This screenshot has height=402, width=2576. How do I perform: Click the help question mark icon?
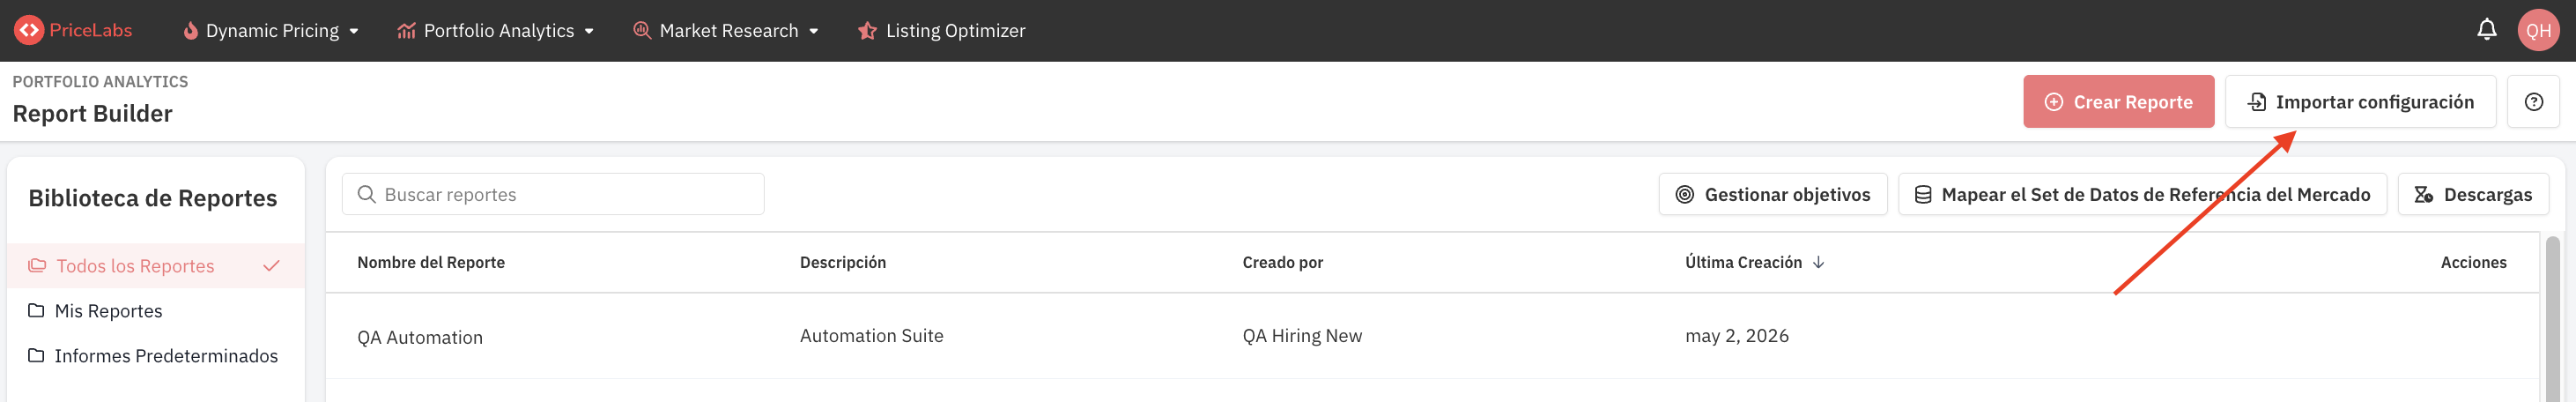[x=2533, y=102]
